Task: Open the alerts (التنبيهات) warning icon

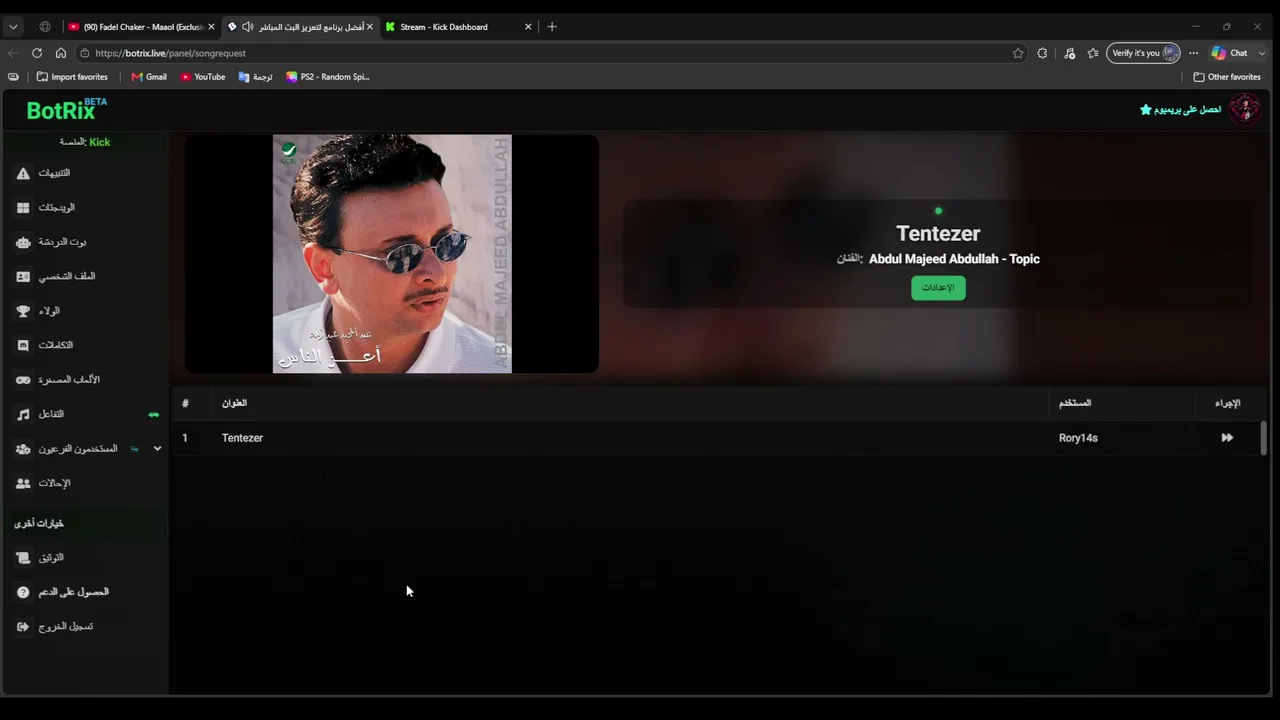Action: click(x=23, y=173)
